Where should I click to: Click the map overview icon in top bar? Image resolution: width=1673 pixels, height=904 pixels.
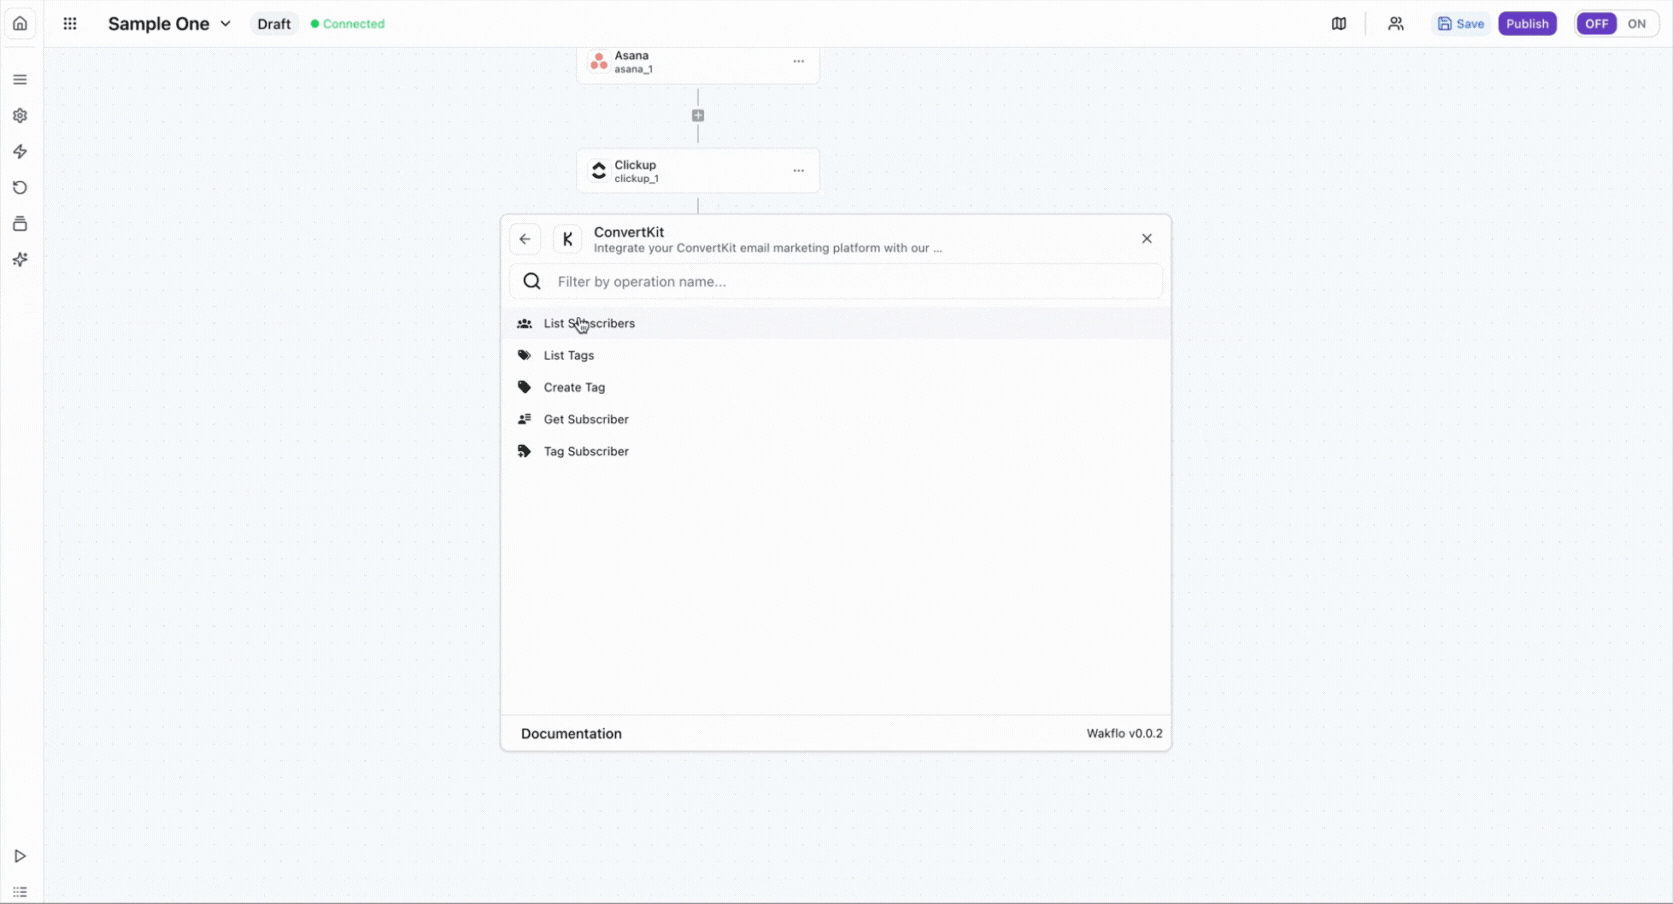click(1339, 23)
